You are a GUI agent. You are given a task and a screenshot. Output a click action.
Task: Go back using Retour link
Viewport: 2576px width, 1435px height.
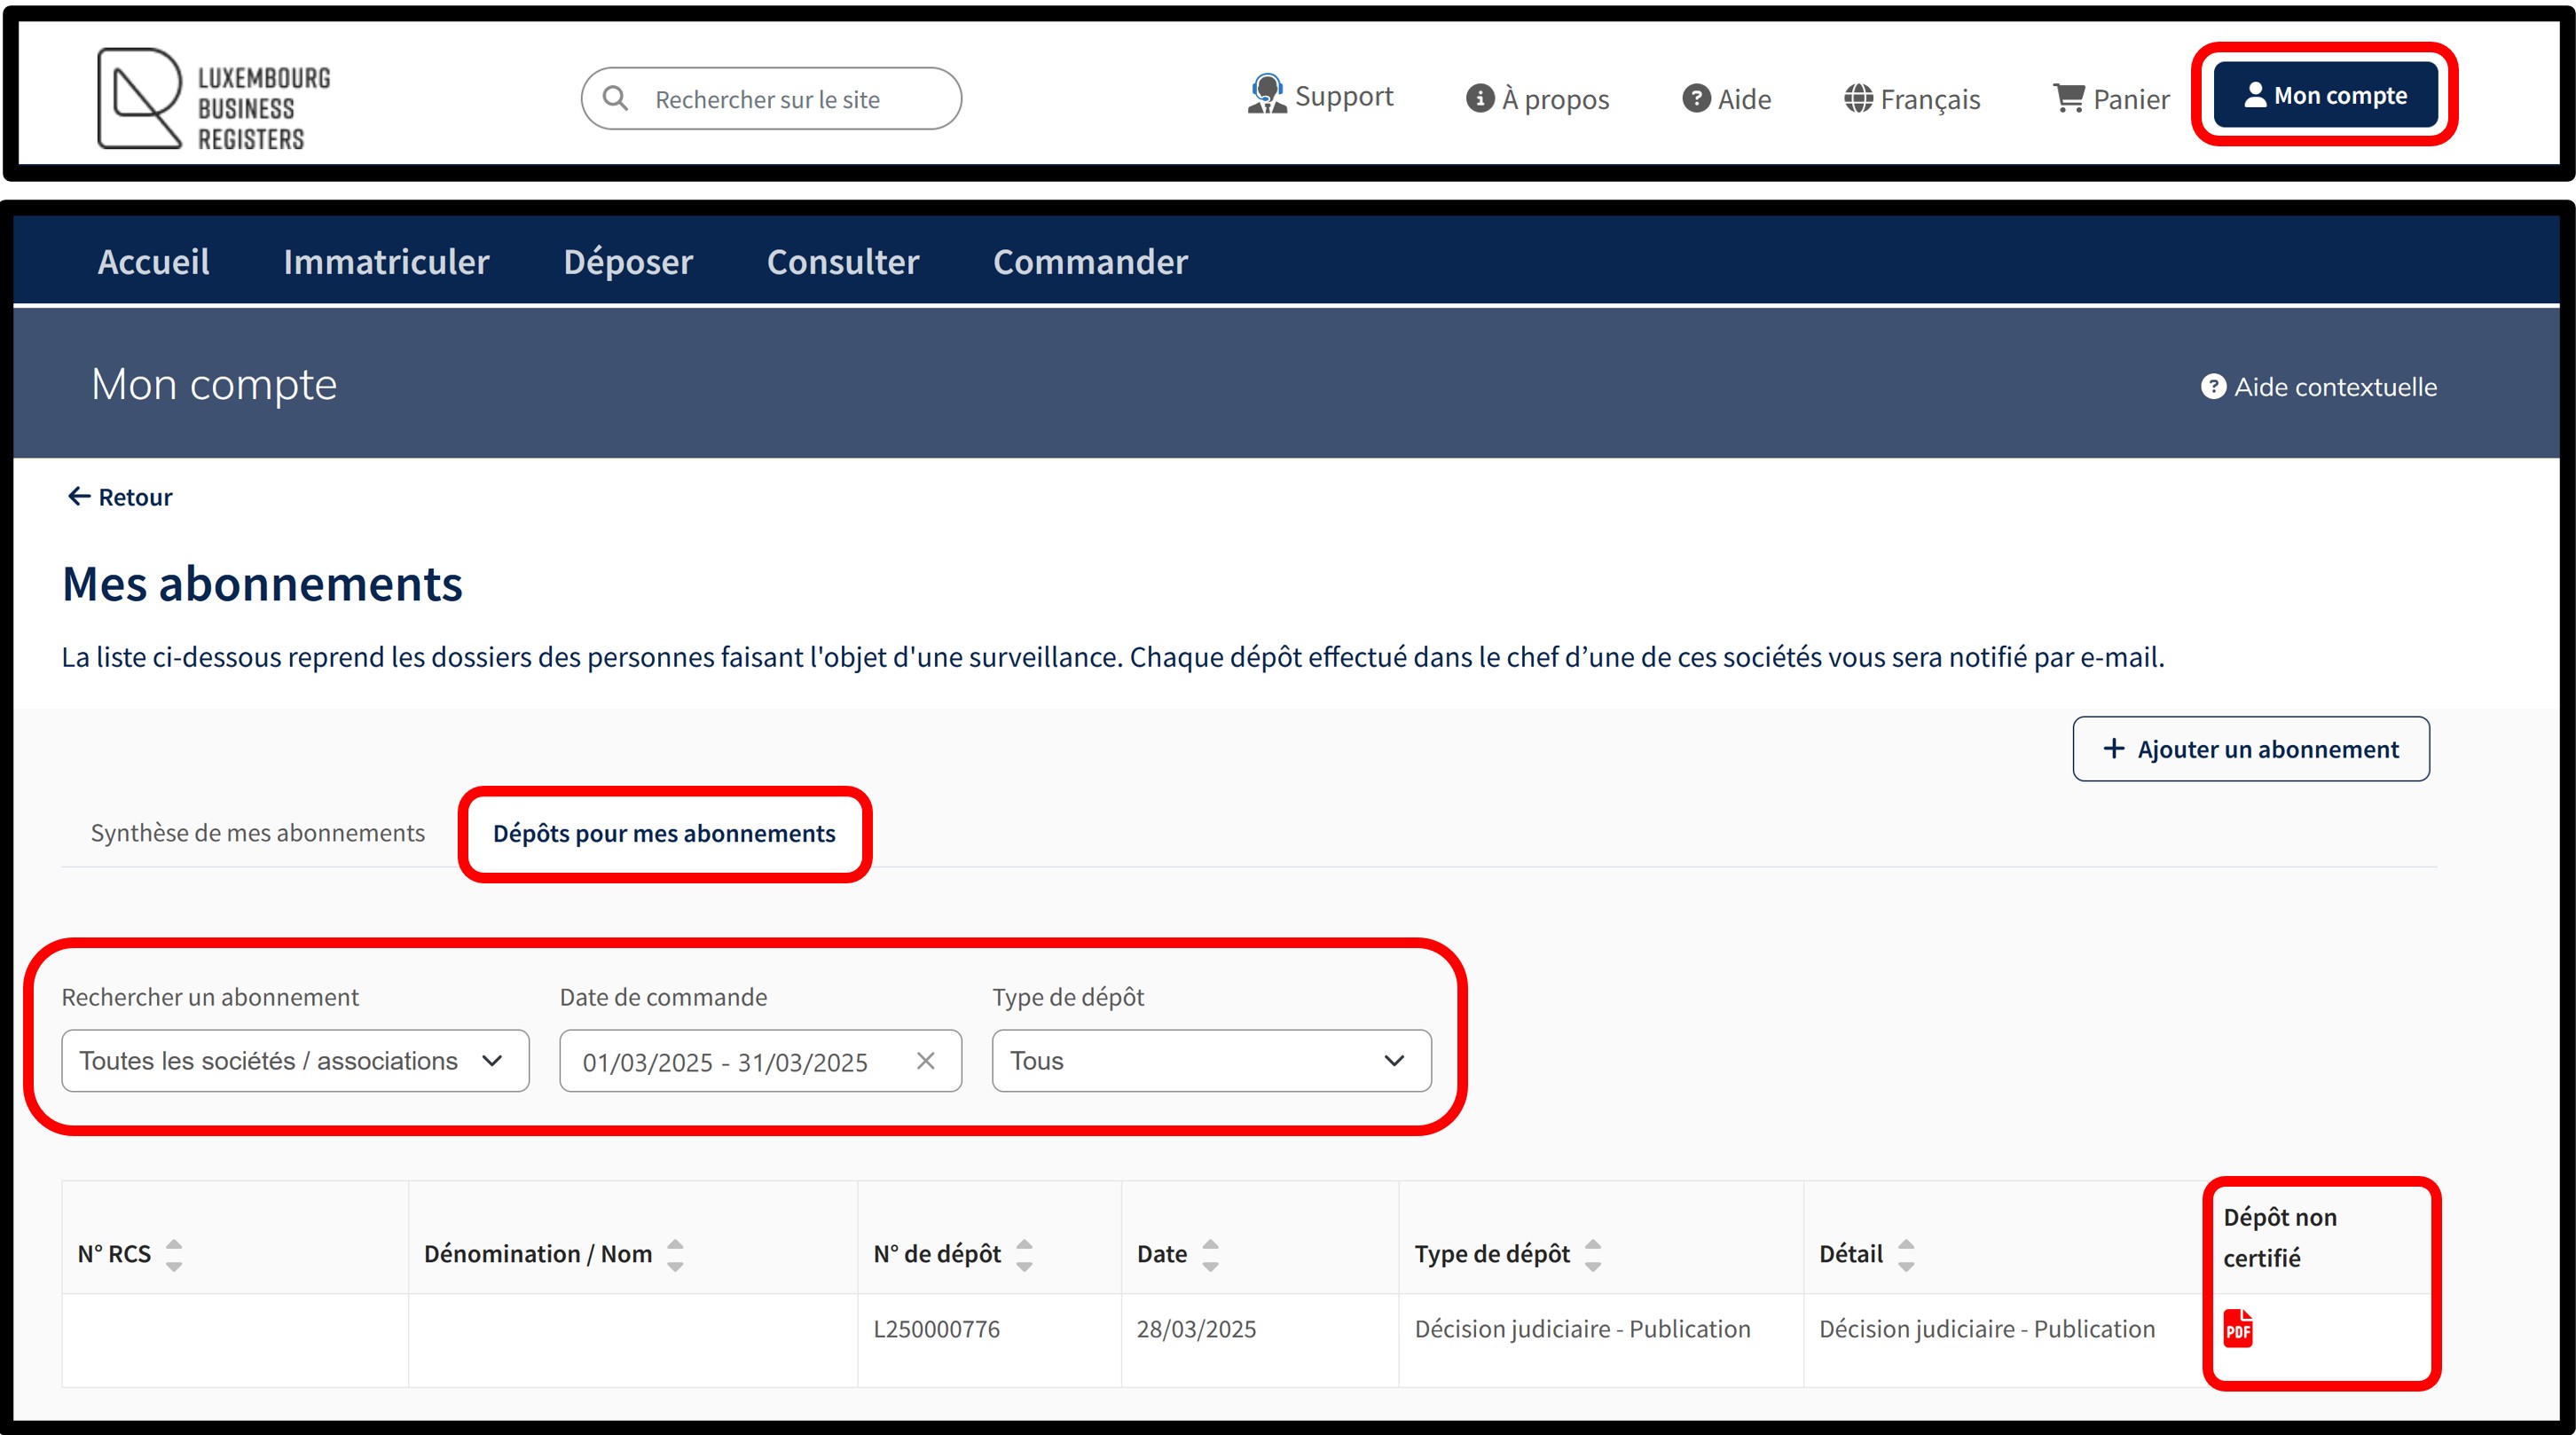120,497
